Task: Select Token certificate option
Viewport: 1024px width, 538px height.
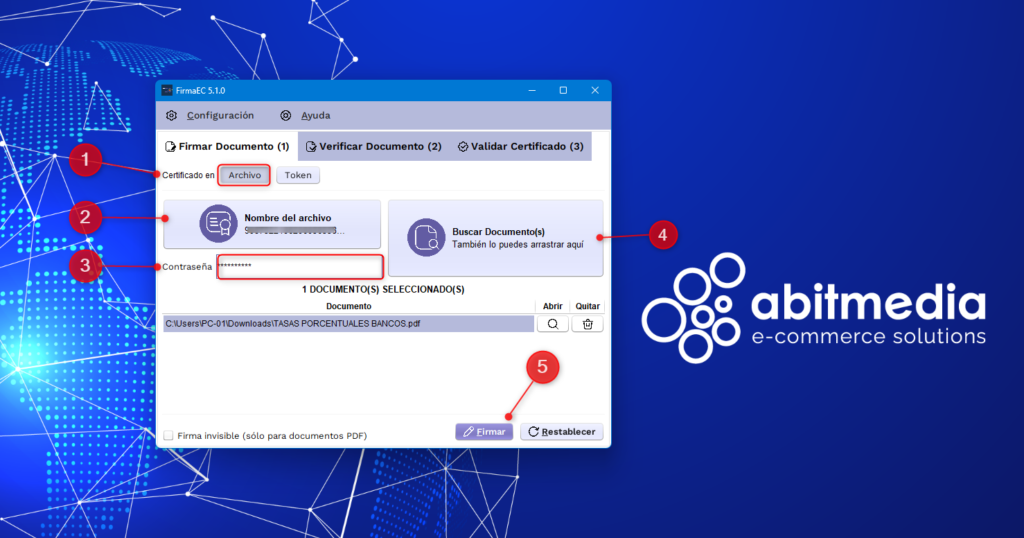Action: 298,175
